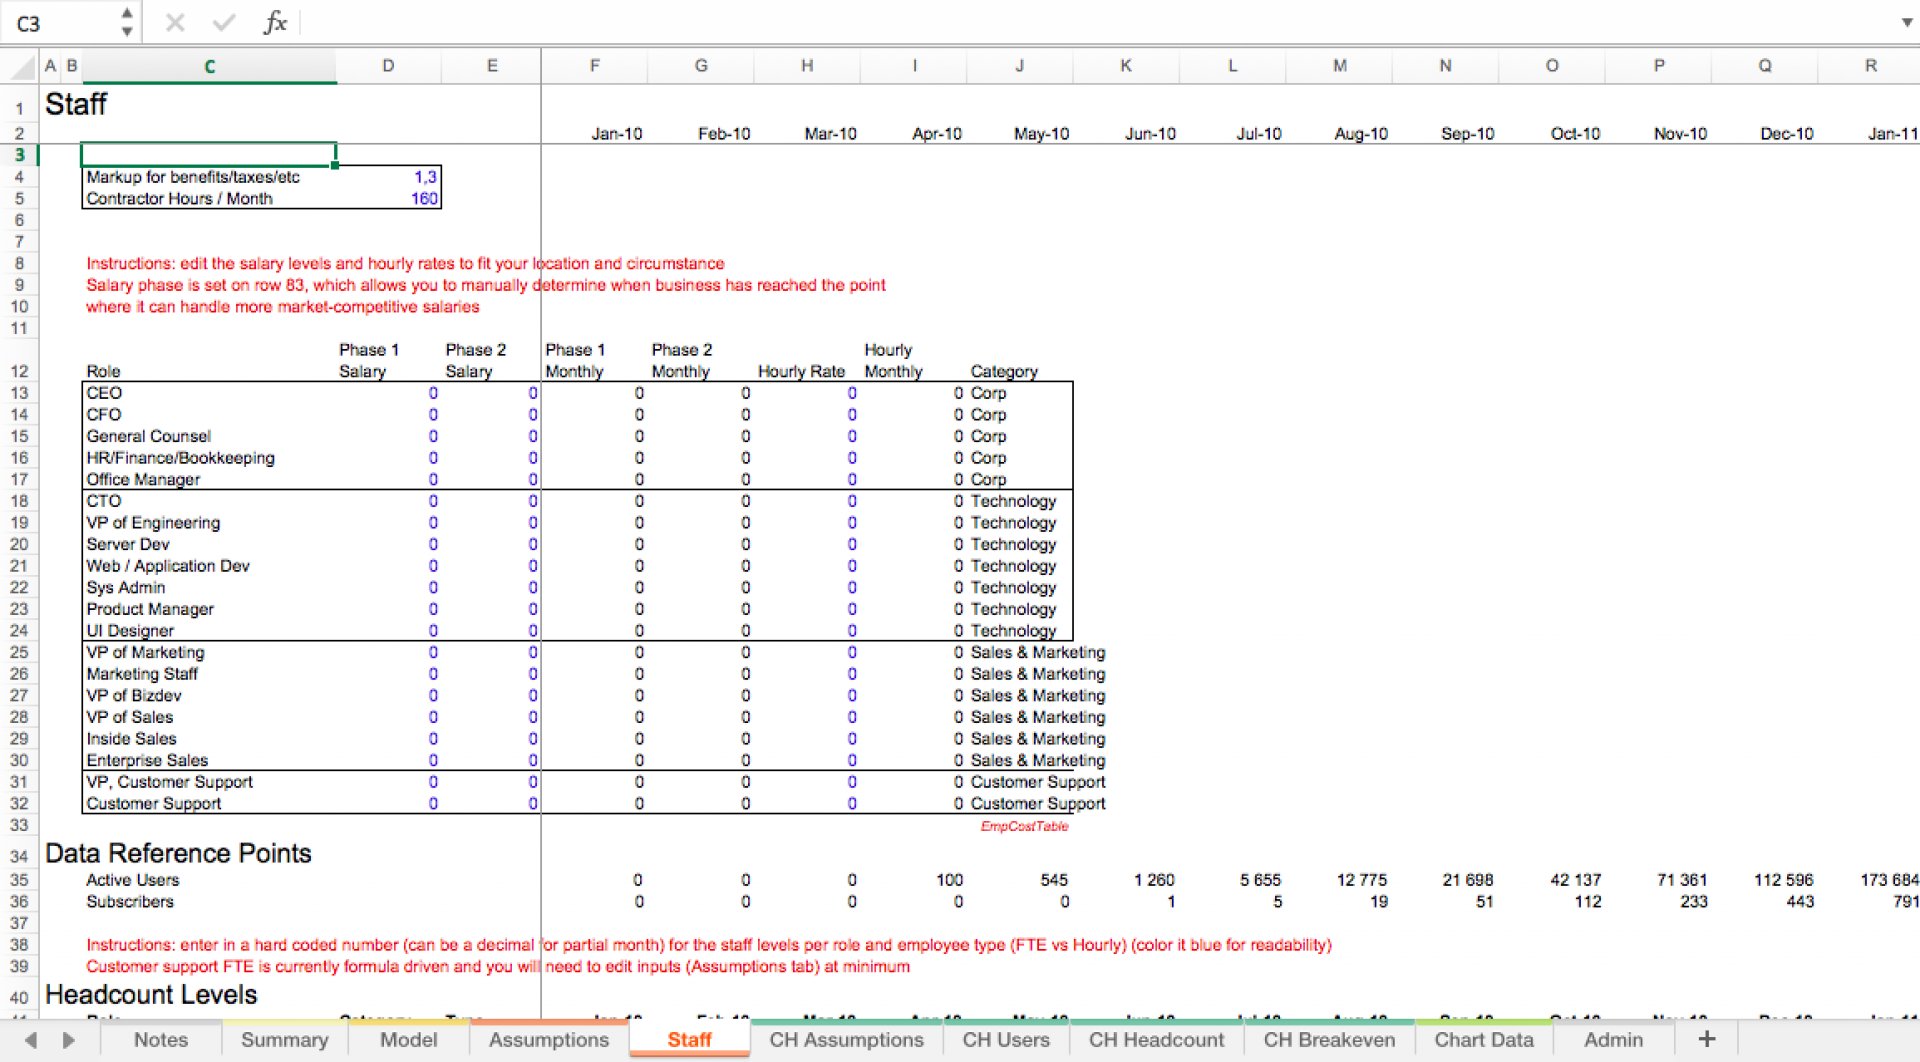The image size is (1920, 1062).
Task: Open the Assumptions sheet tab
Action: tap(549, 1039)
